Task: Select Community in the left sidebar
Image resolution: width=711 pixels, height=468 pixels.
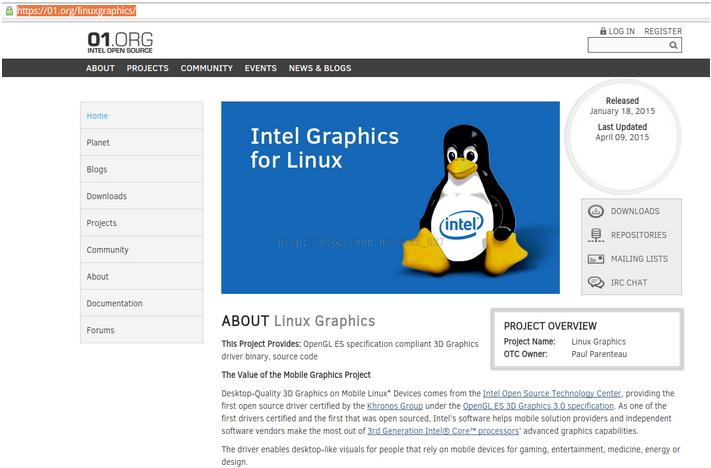Action: tap(142, 249)
